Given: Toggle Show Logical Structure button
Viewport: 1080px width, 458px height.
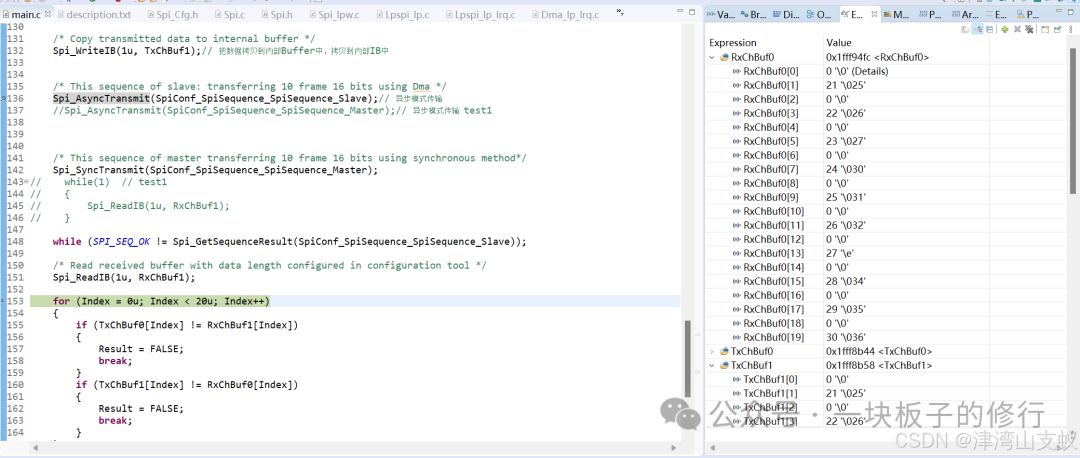Looking at the screenshot, I should tap(978, 30).
